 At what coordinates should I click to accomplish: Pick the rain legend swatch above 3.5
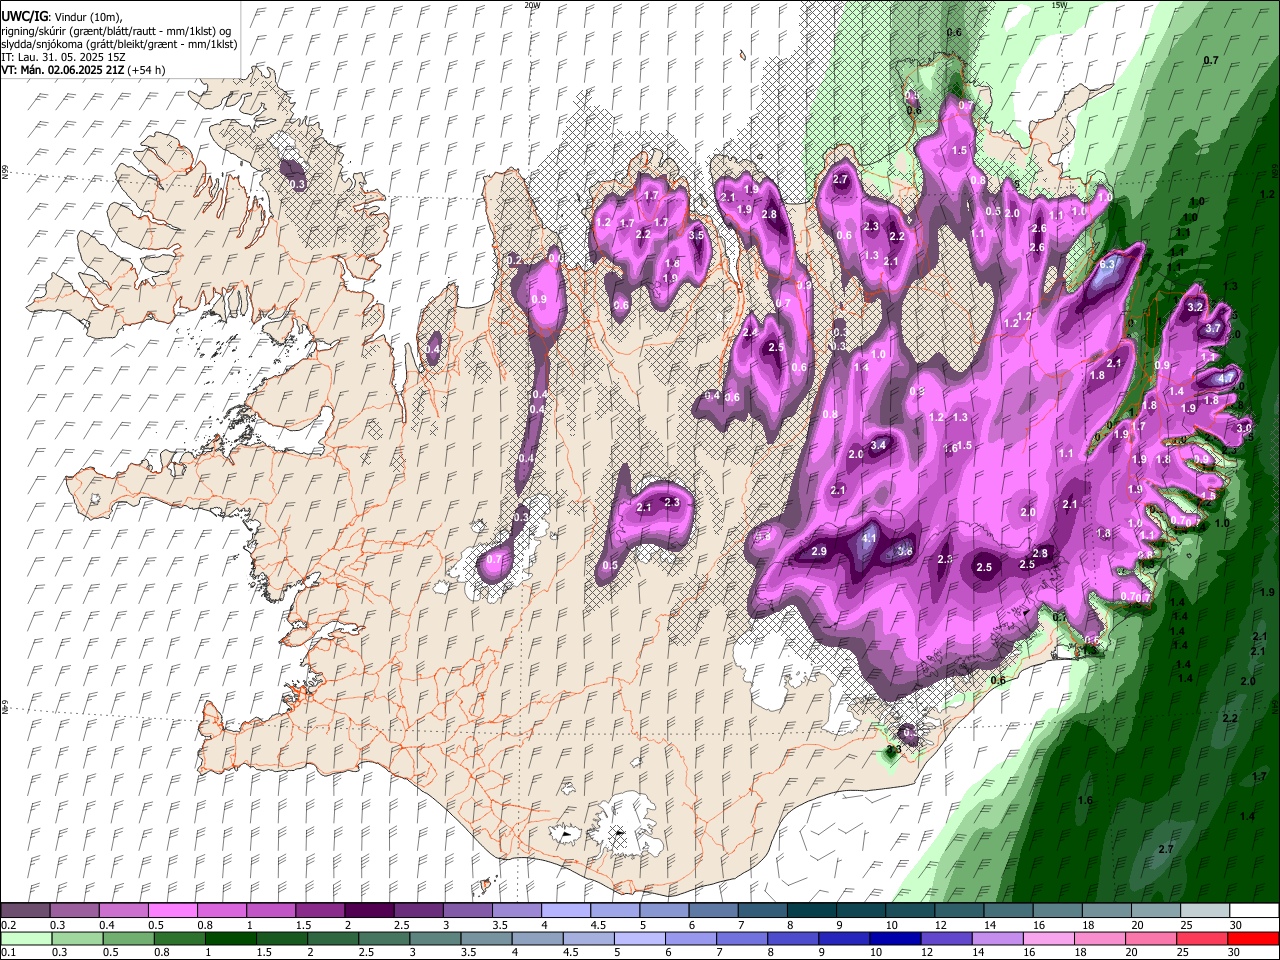tap(486, 938)
